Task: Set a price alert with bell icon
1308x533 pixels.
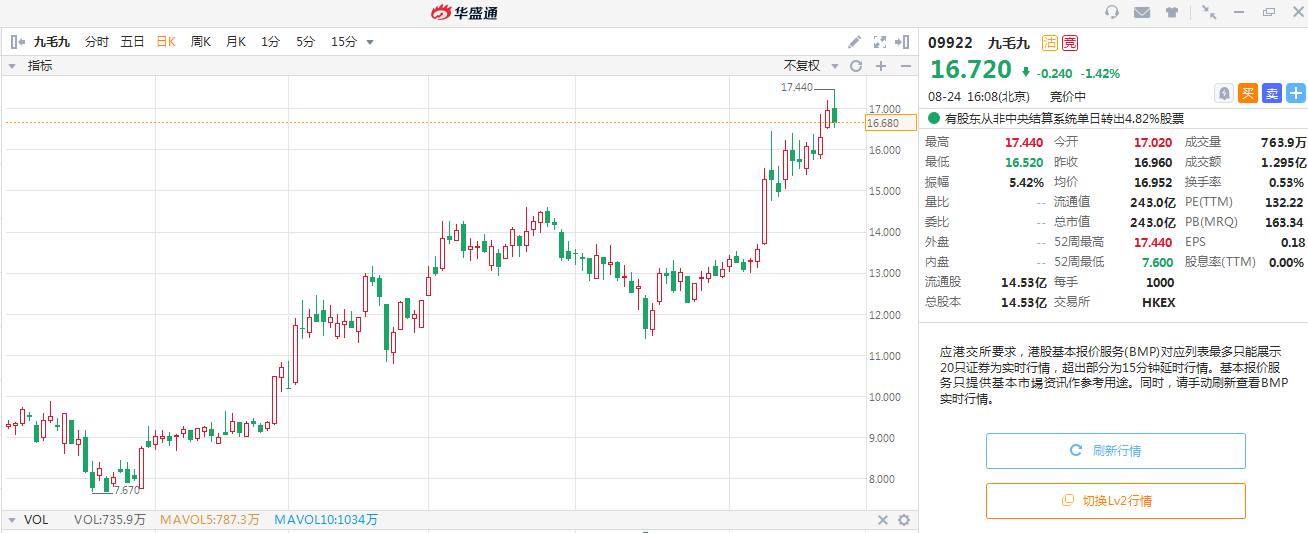Action: pos(1224,93)
